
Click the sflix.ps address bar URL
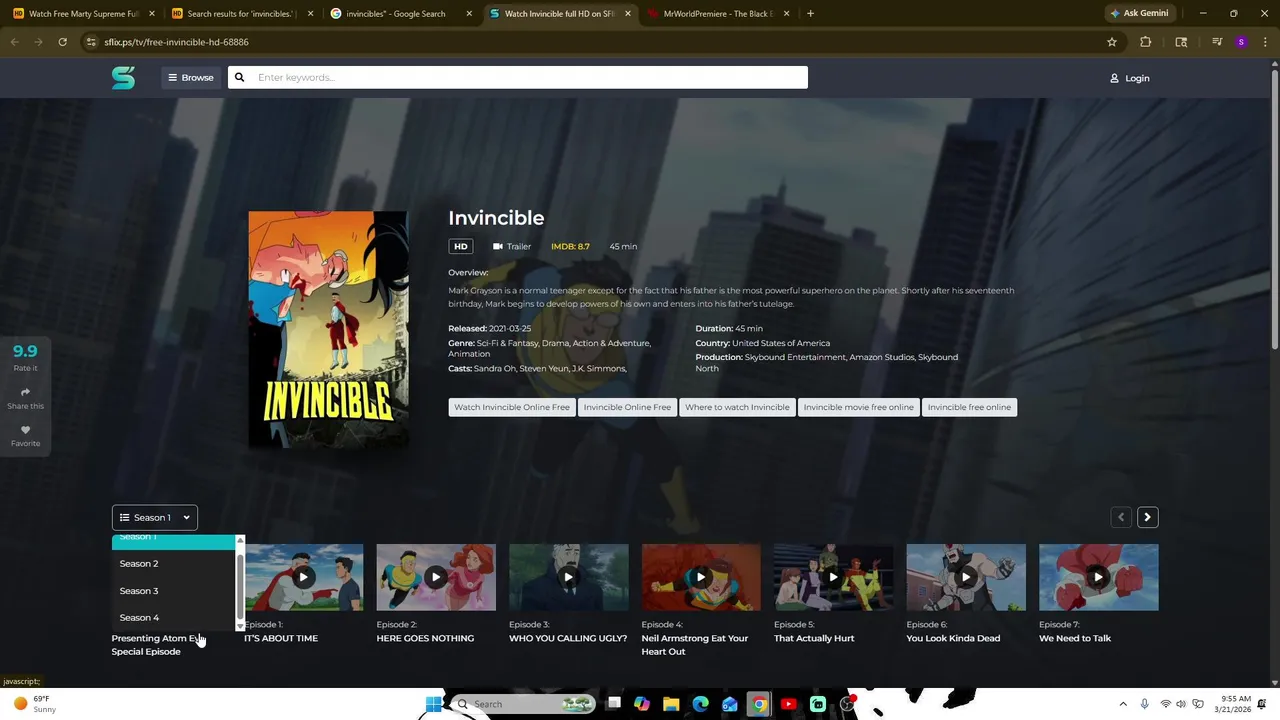tap(177, 42)
